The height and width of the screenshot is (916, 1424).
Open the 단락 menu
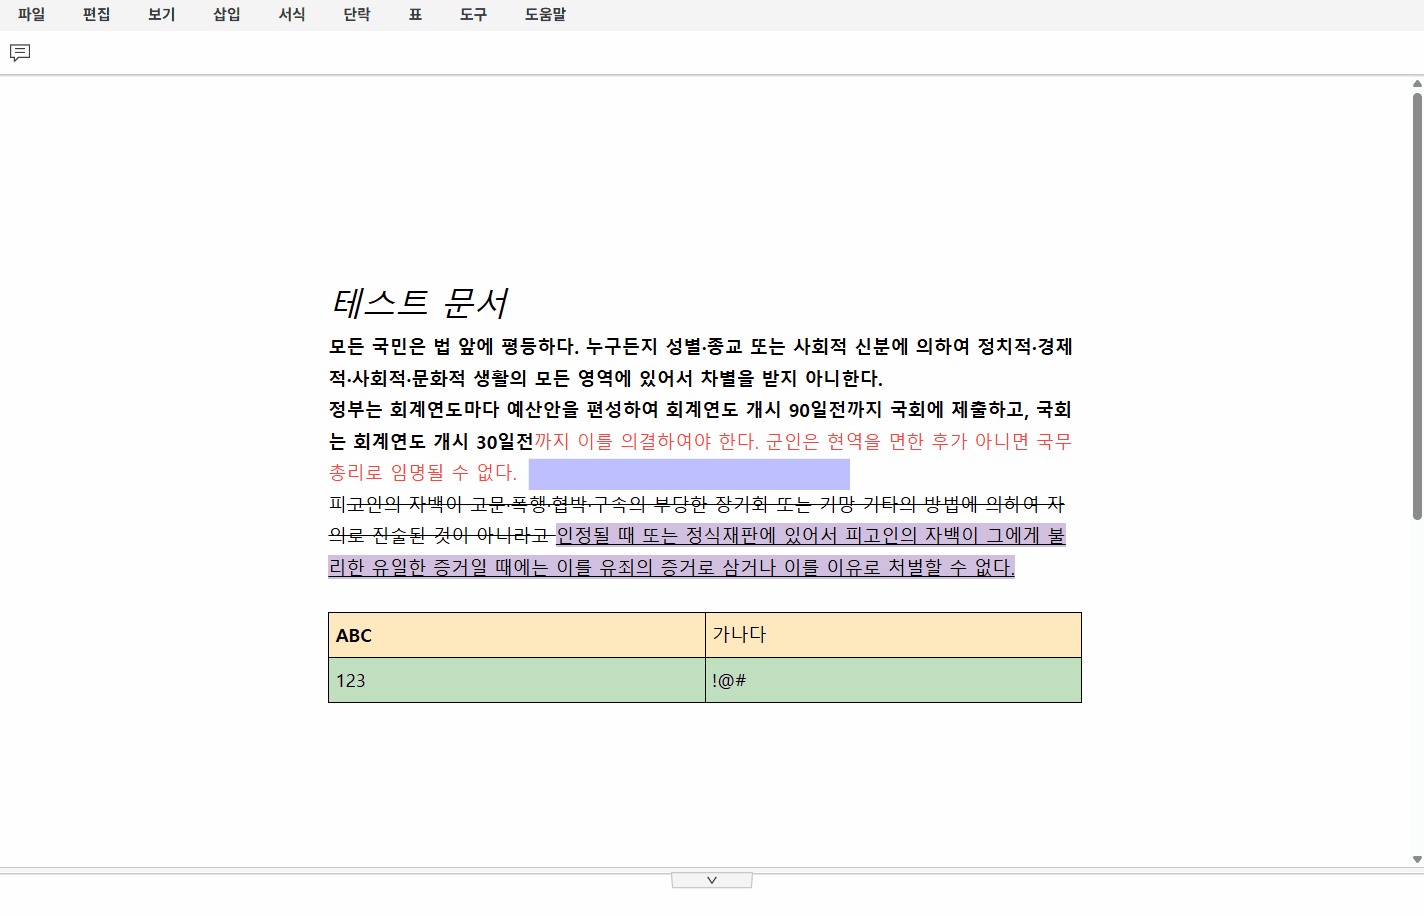point(357,15)
